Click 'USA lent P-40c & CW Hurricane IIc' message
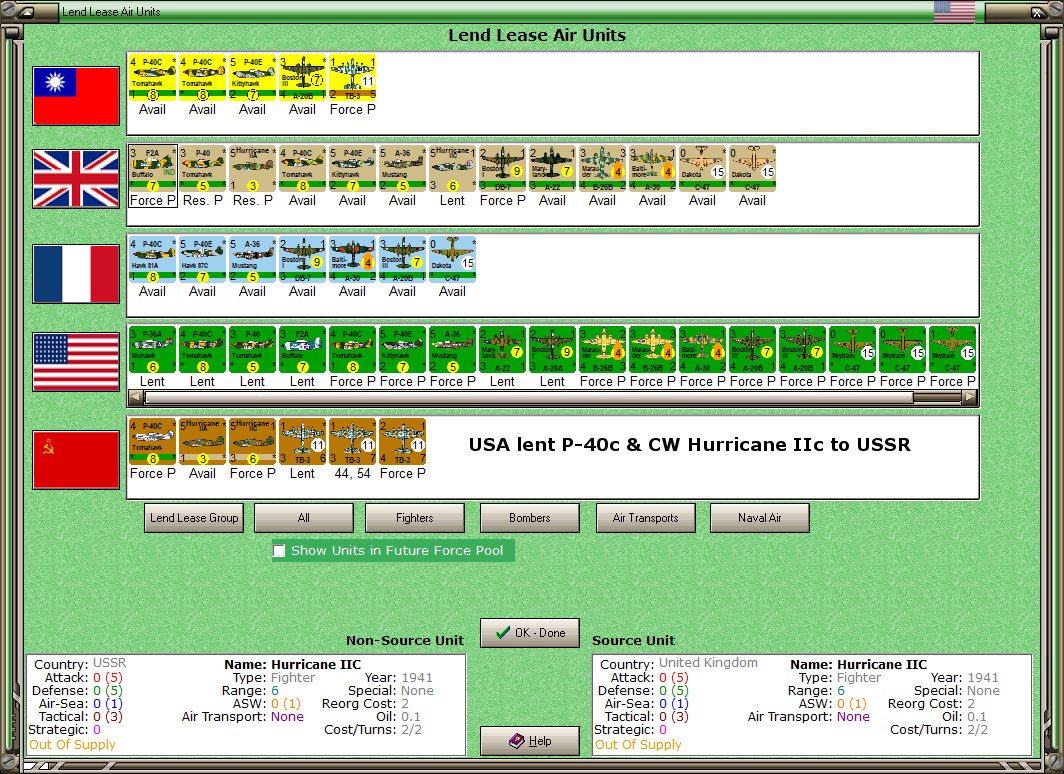 pyautogui.click(x=689, y=444)
